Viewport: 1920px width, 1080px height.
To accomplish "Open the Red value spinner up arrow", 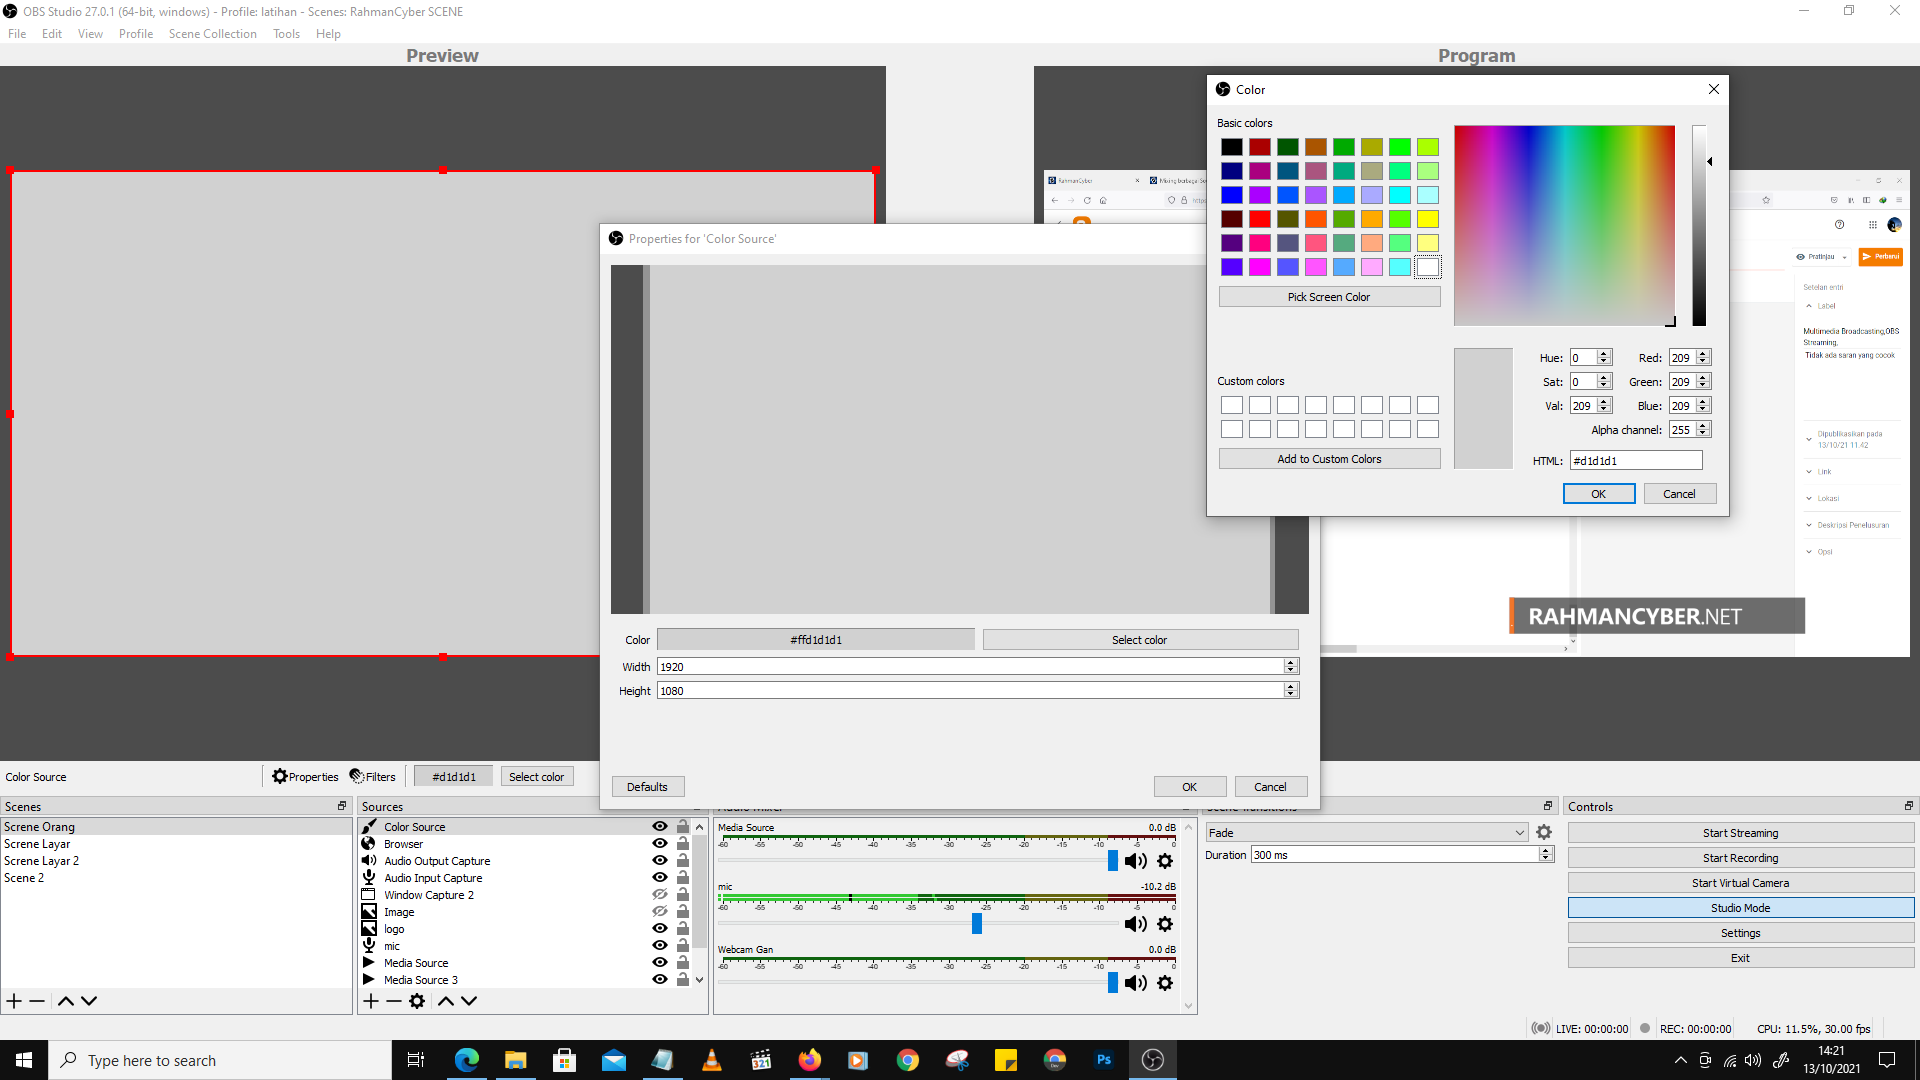I will 1703,353.
